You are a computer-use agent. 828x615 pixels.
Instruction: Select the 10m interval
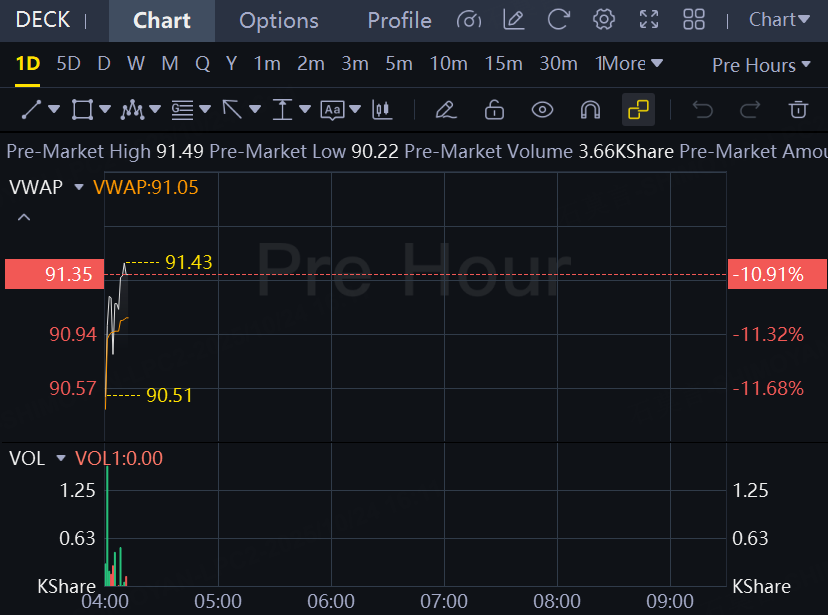click(448, 64)
